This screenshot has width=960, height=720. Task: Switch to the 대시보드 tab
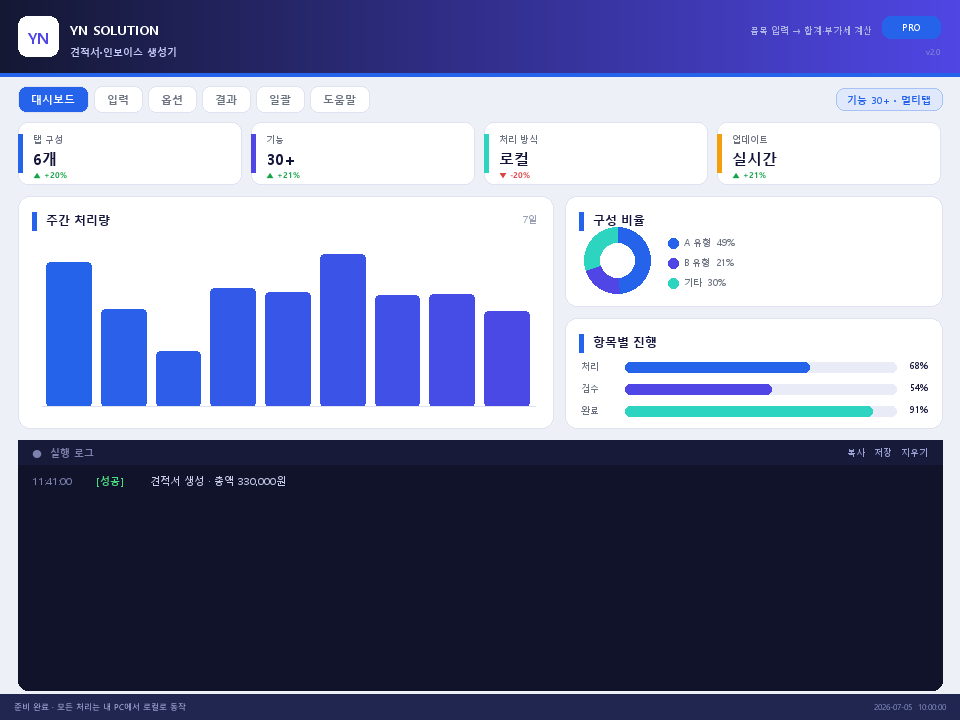[x=53, y=99]
